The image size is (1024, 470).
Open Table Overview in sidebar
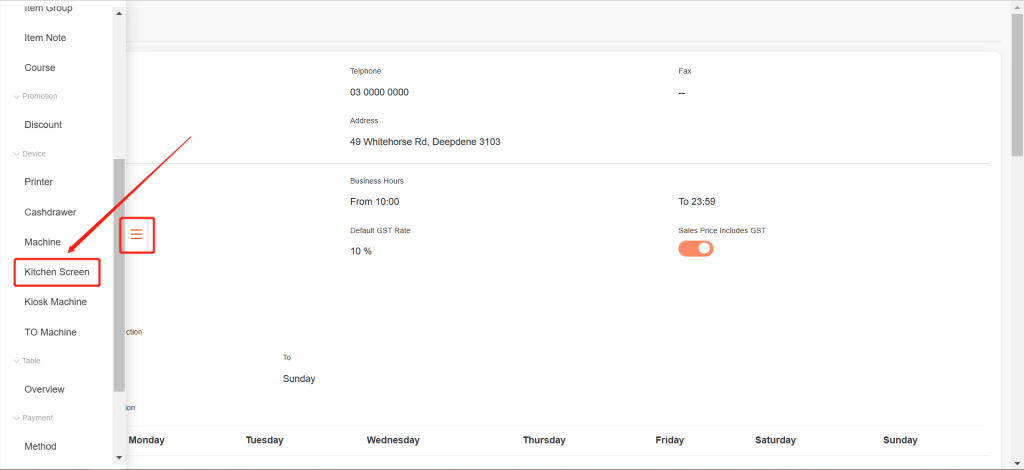(44, 389)
